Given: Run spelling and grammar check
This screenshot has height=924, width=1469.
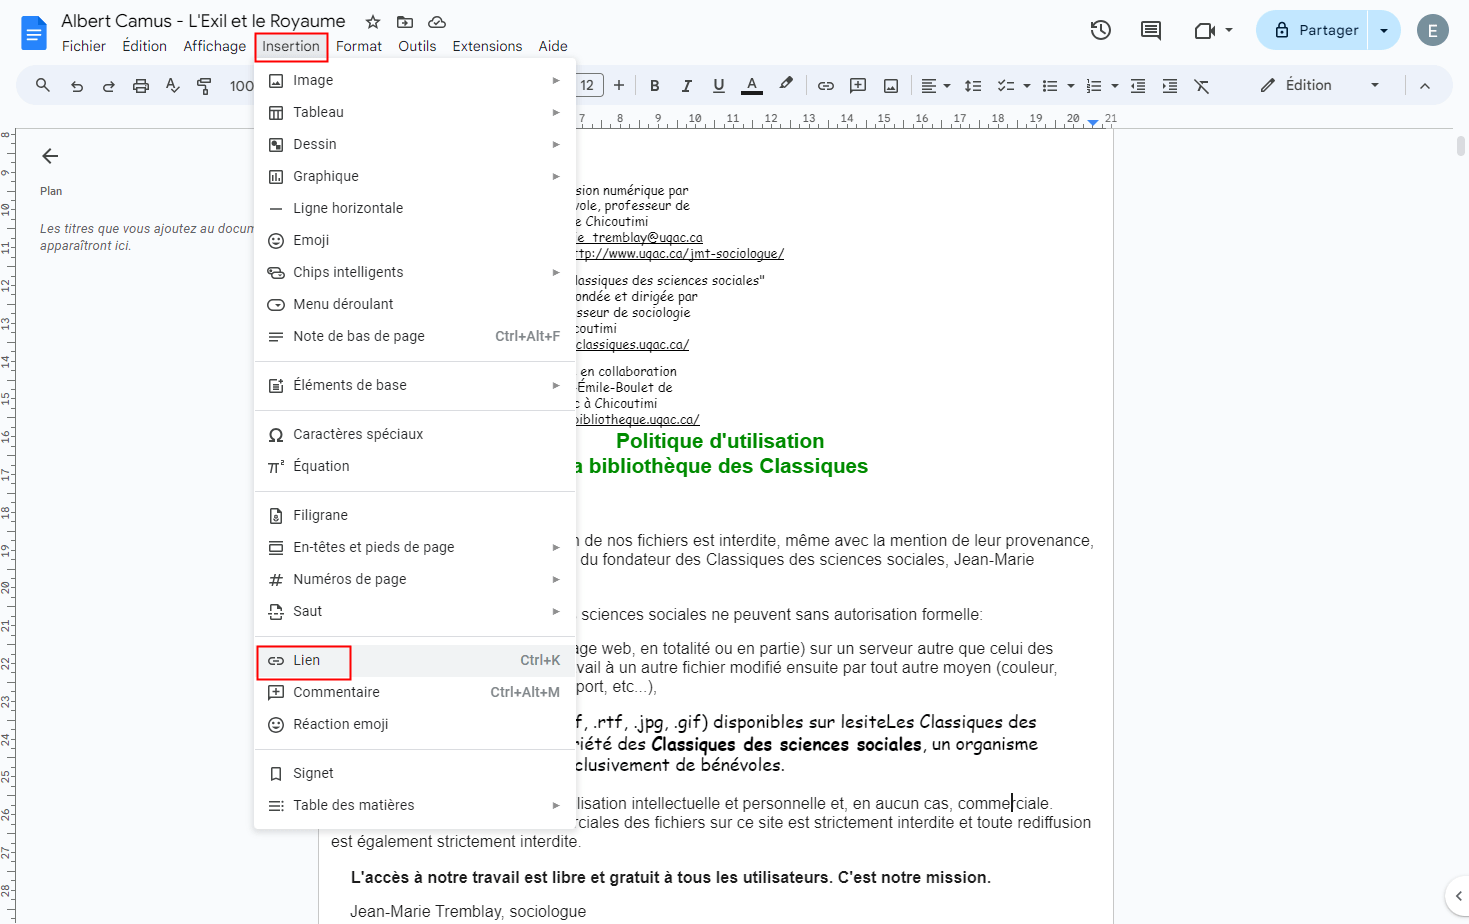Looking at the screenshot, I should pyautogui.click(x=173, y=86).
